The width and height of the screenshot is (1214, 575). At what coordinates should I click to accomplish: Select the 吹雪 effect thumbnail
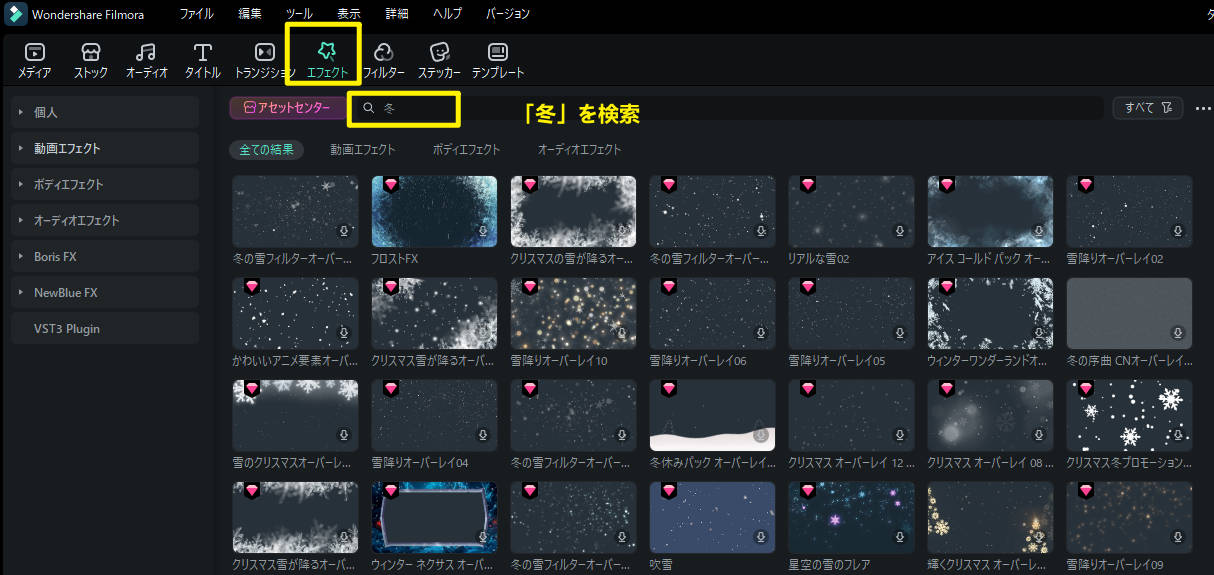[712, 517]
